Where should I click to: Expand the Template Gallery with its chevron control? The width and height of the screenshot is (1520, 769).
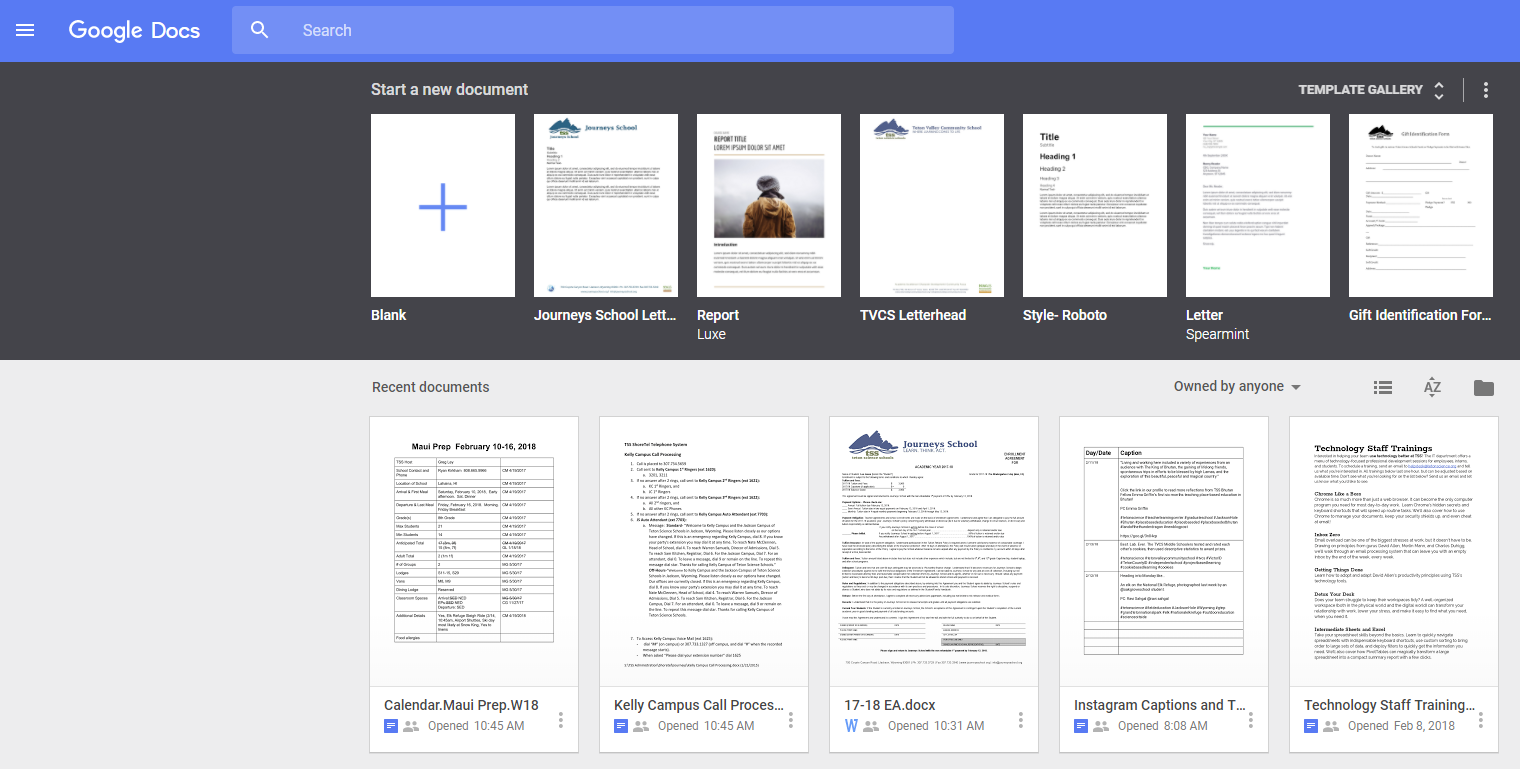[x=1439, y=89]
